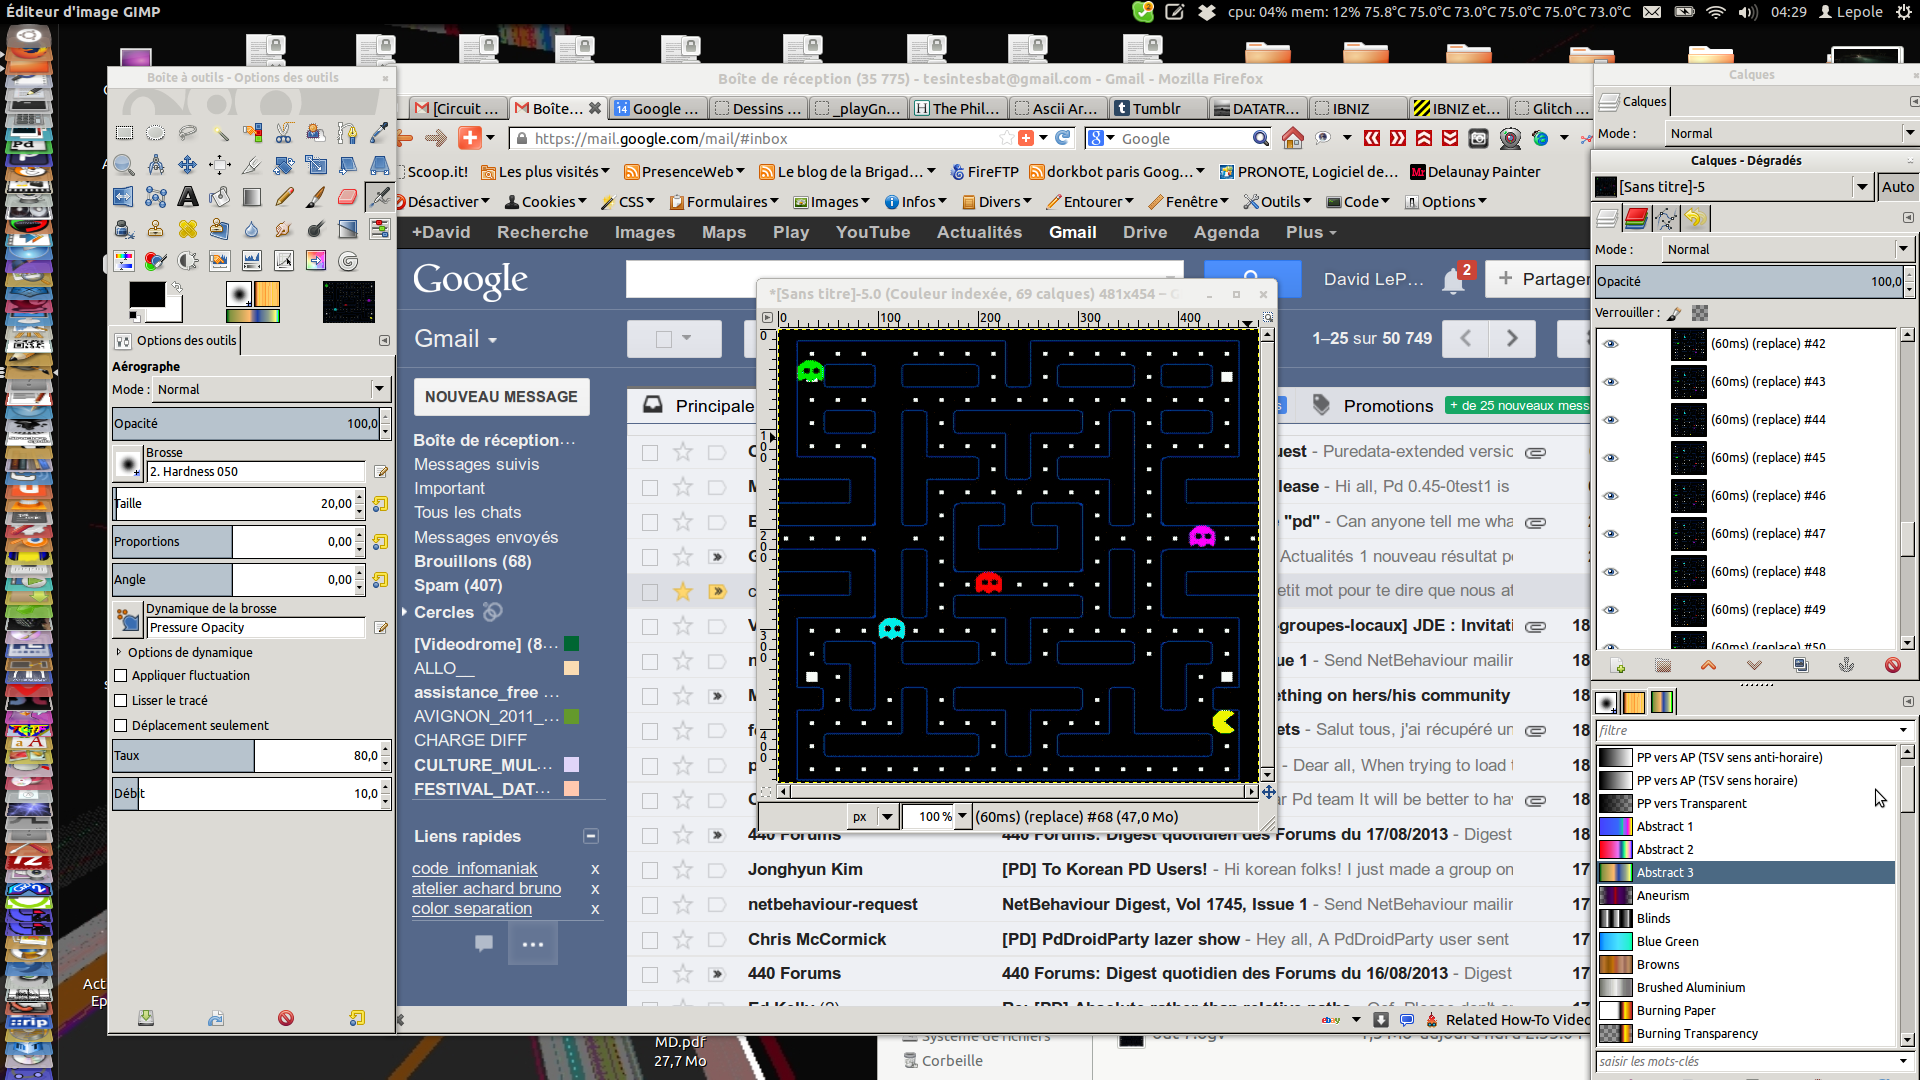Open the zoom percentage dropdown
Image resolution: width=1920 pixels, height=1080 pixels.
click(x=962, y=817)
